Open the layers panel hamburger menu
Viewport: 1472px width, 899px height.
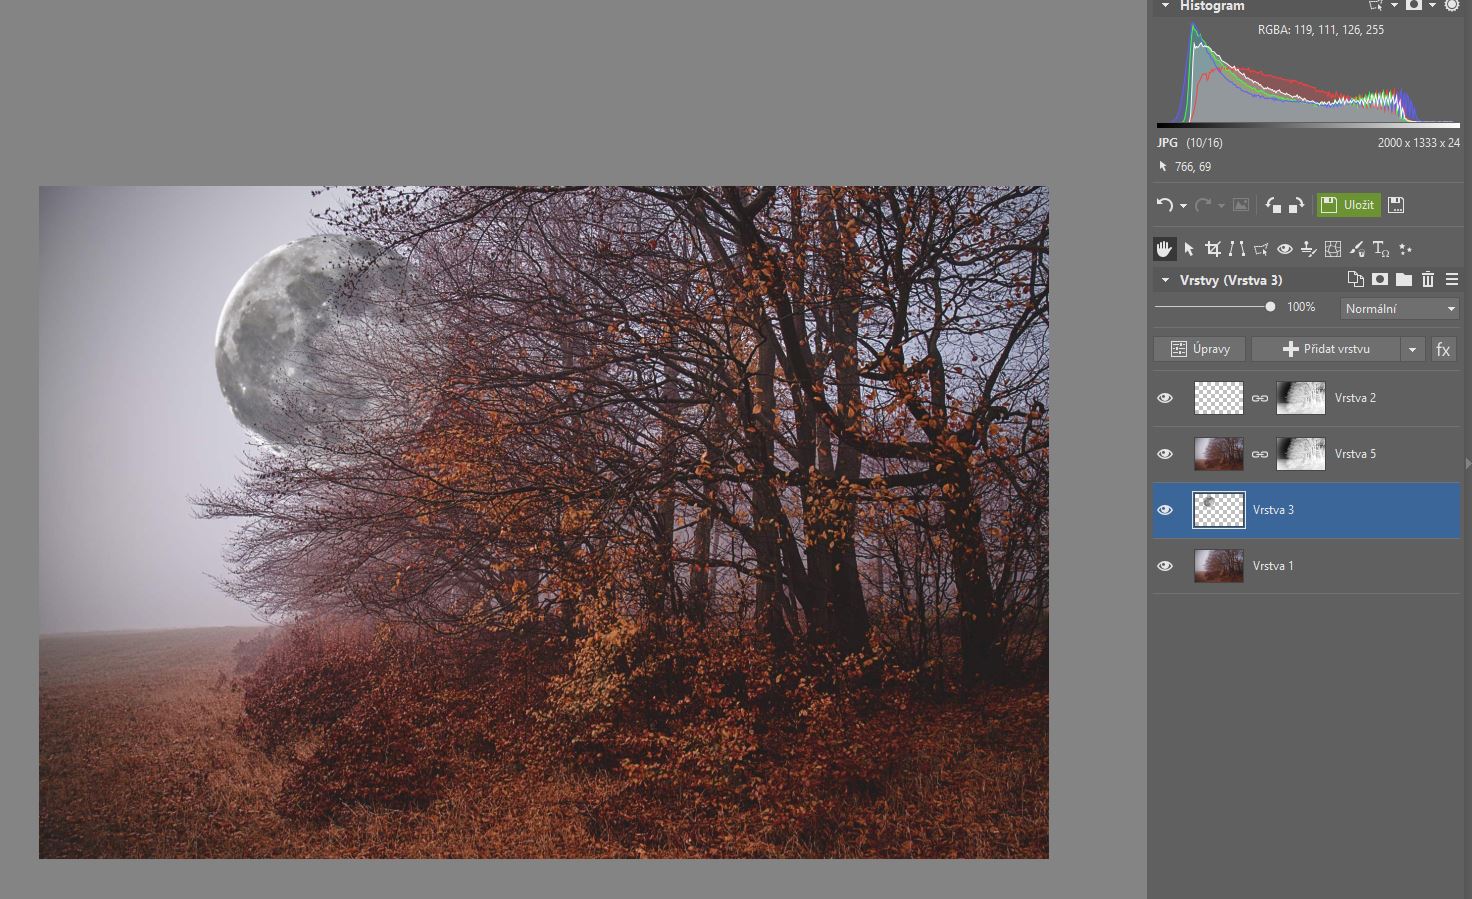(1452, 280)
